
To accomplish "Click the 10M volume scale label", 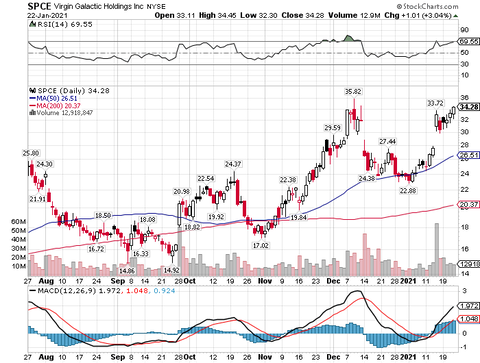I will pyautogui.click(x=19, y=266).
